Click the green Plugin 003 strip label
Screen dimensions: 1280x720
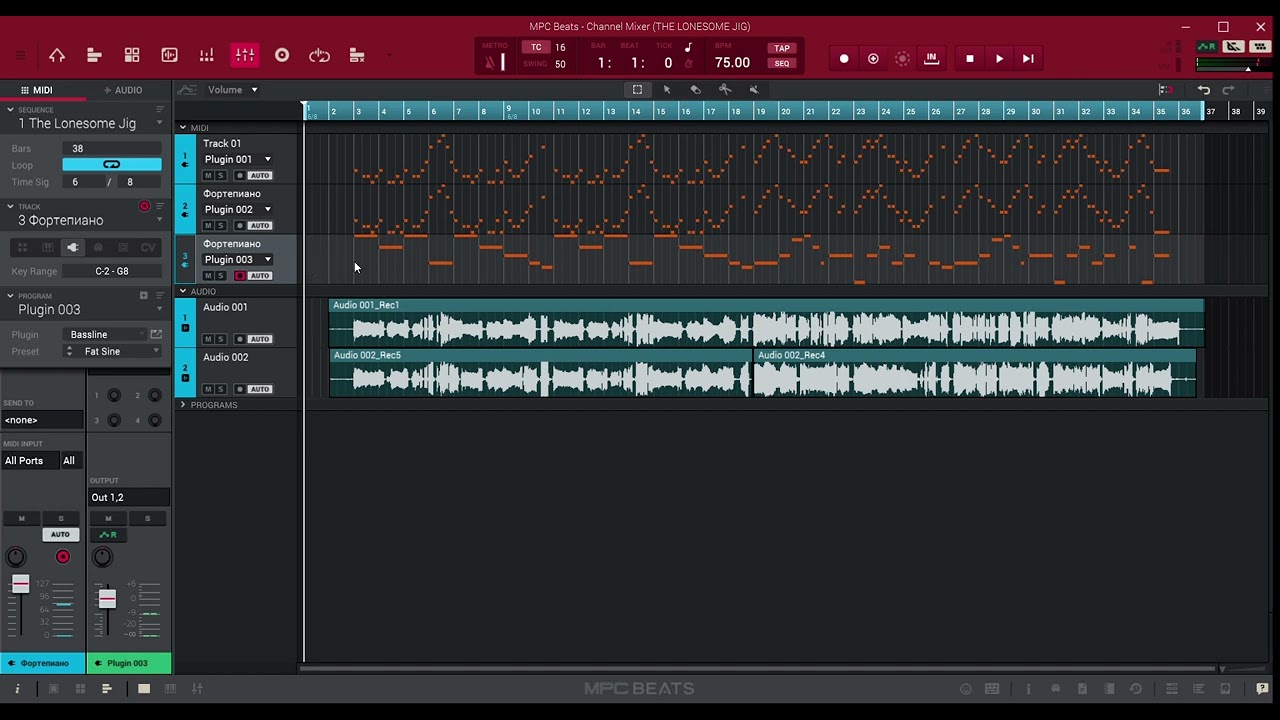point(129,663)
